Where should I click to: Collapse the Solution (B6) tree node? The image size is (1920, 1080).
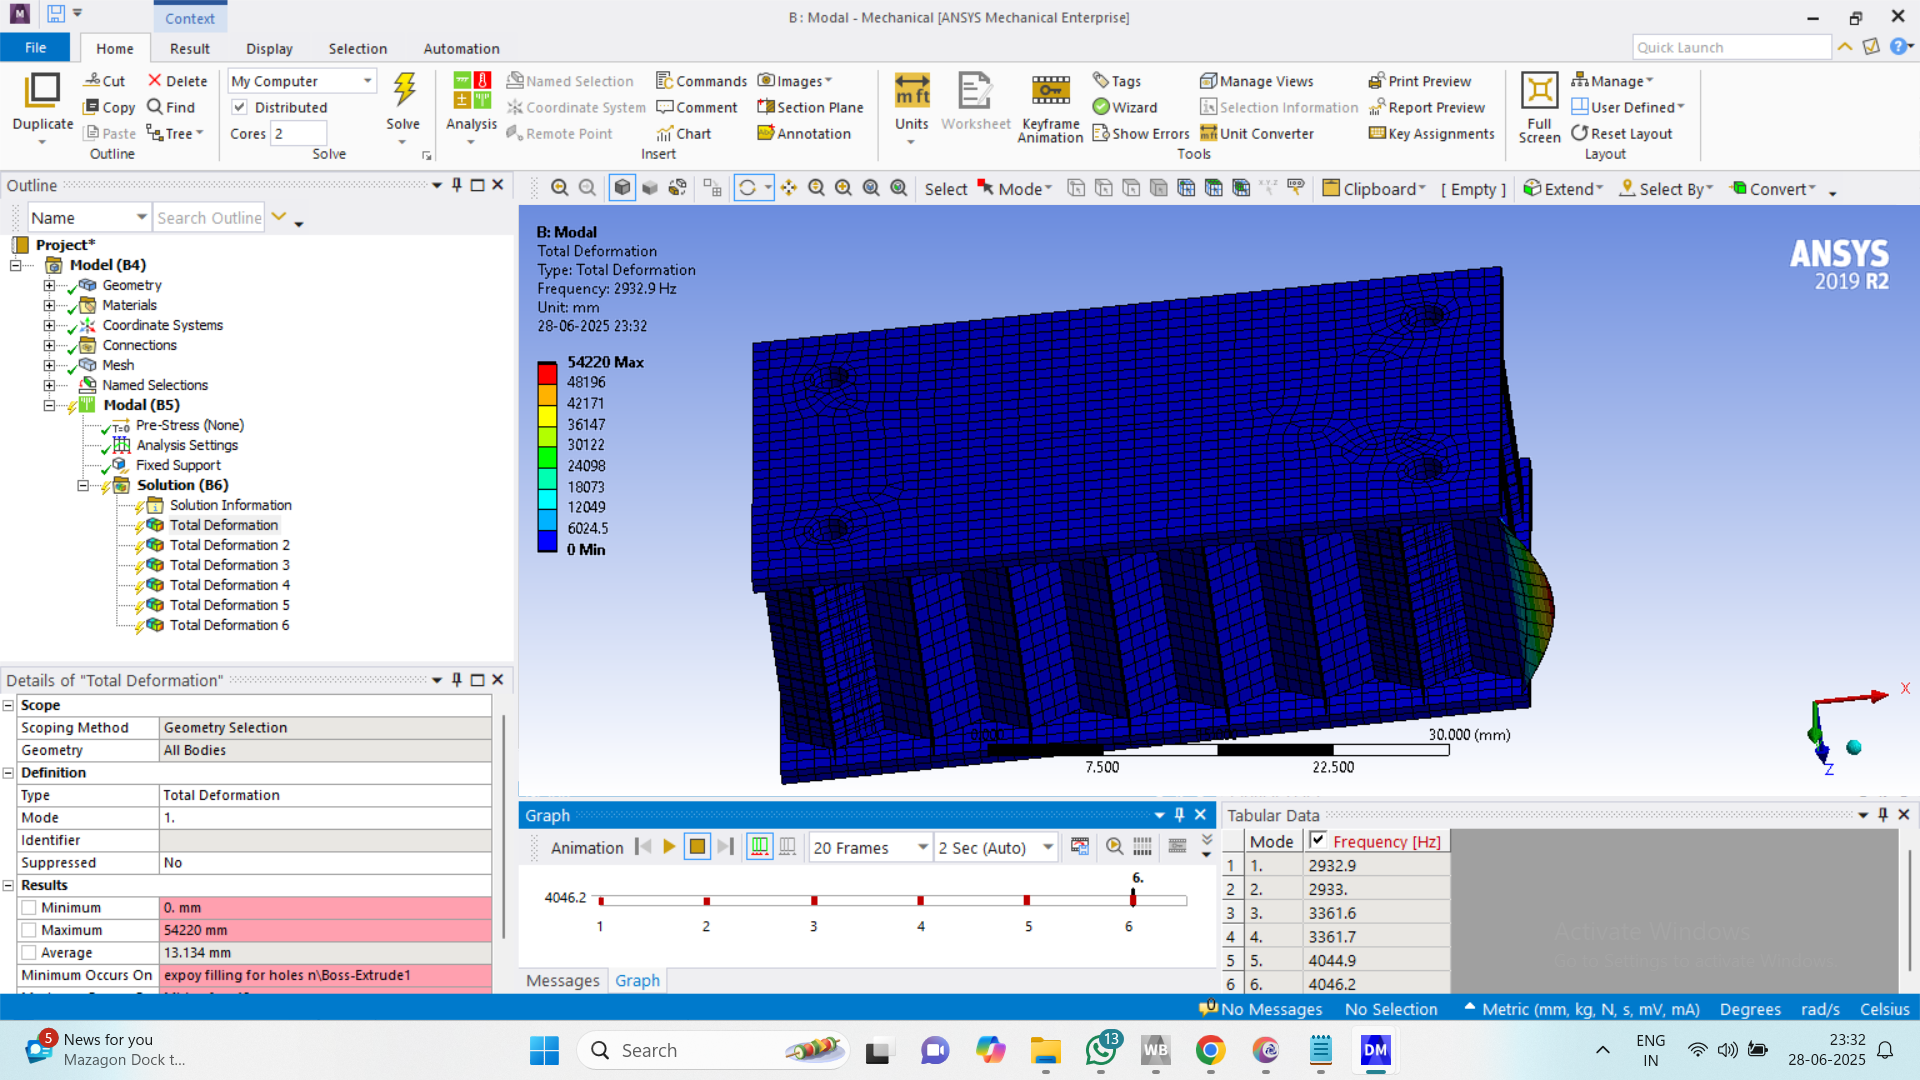click(x=83, y=485)
